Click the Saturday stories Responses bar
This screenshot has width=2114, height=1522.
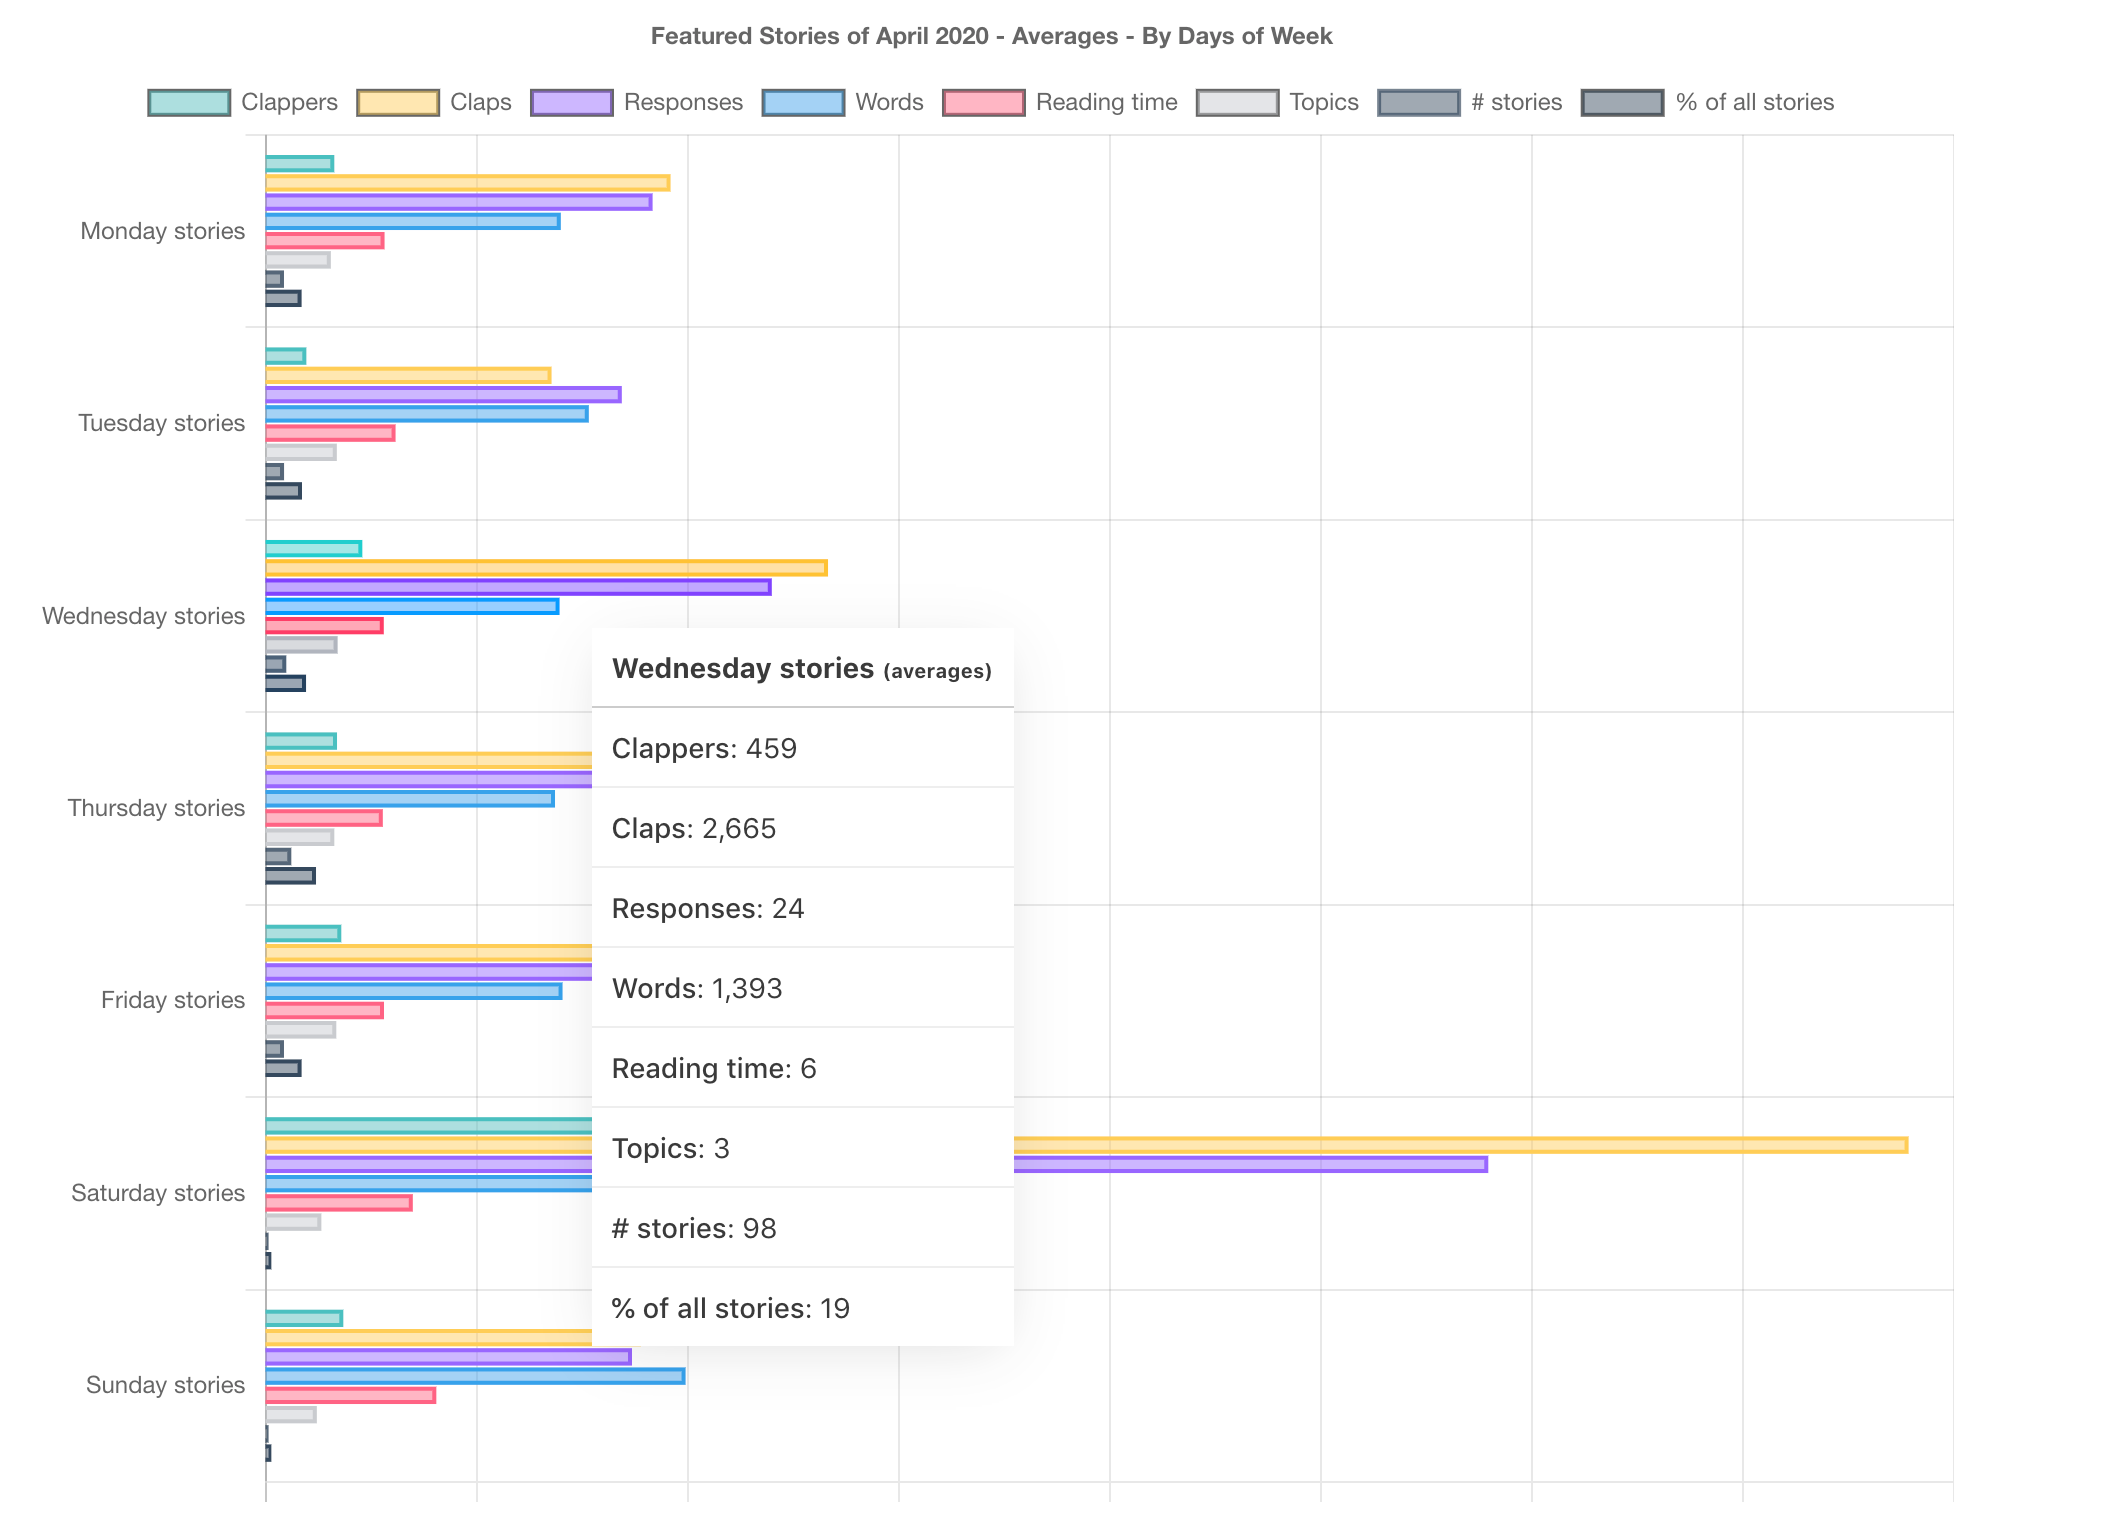[1250, 1165]
